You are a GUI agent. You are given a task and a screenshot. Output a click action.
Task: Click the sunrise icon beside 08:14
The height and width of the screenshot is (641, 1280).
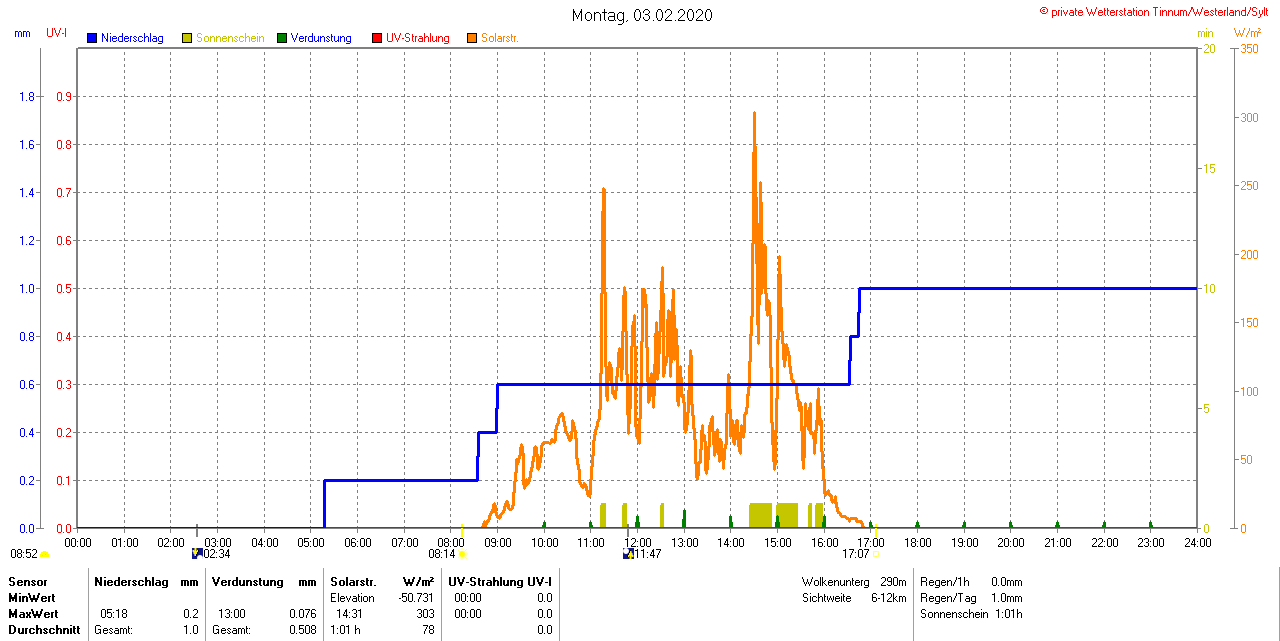click(x=462, y=554)
